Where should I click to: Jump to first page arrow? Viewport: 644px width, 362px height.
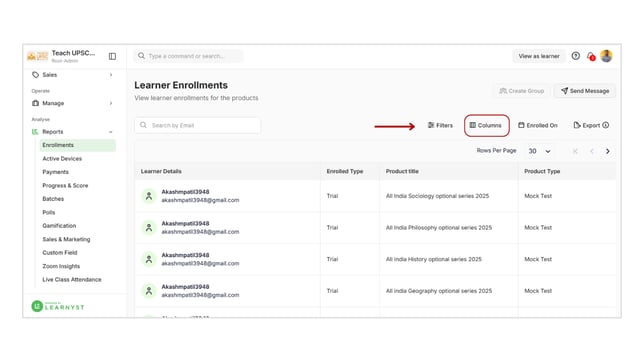[x=575, y=151]
